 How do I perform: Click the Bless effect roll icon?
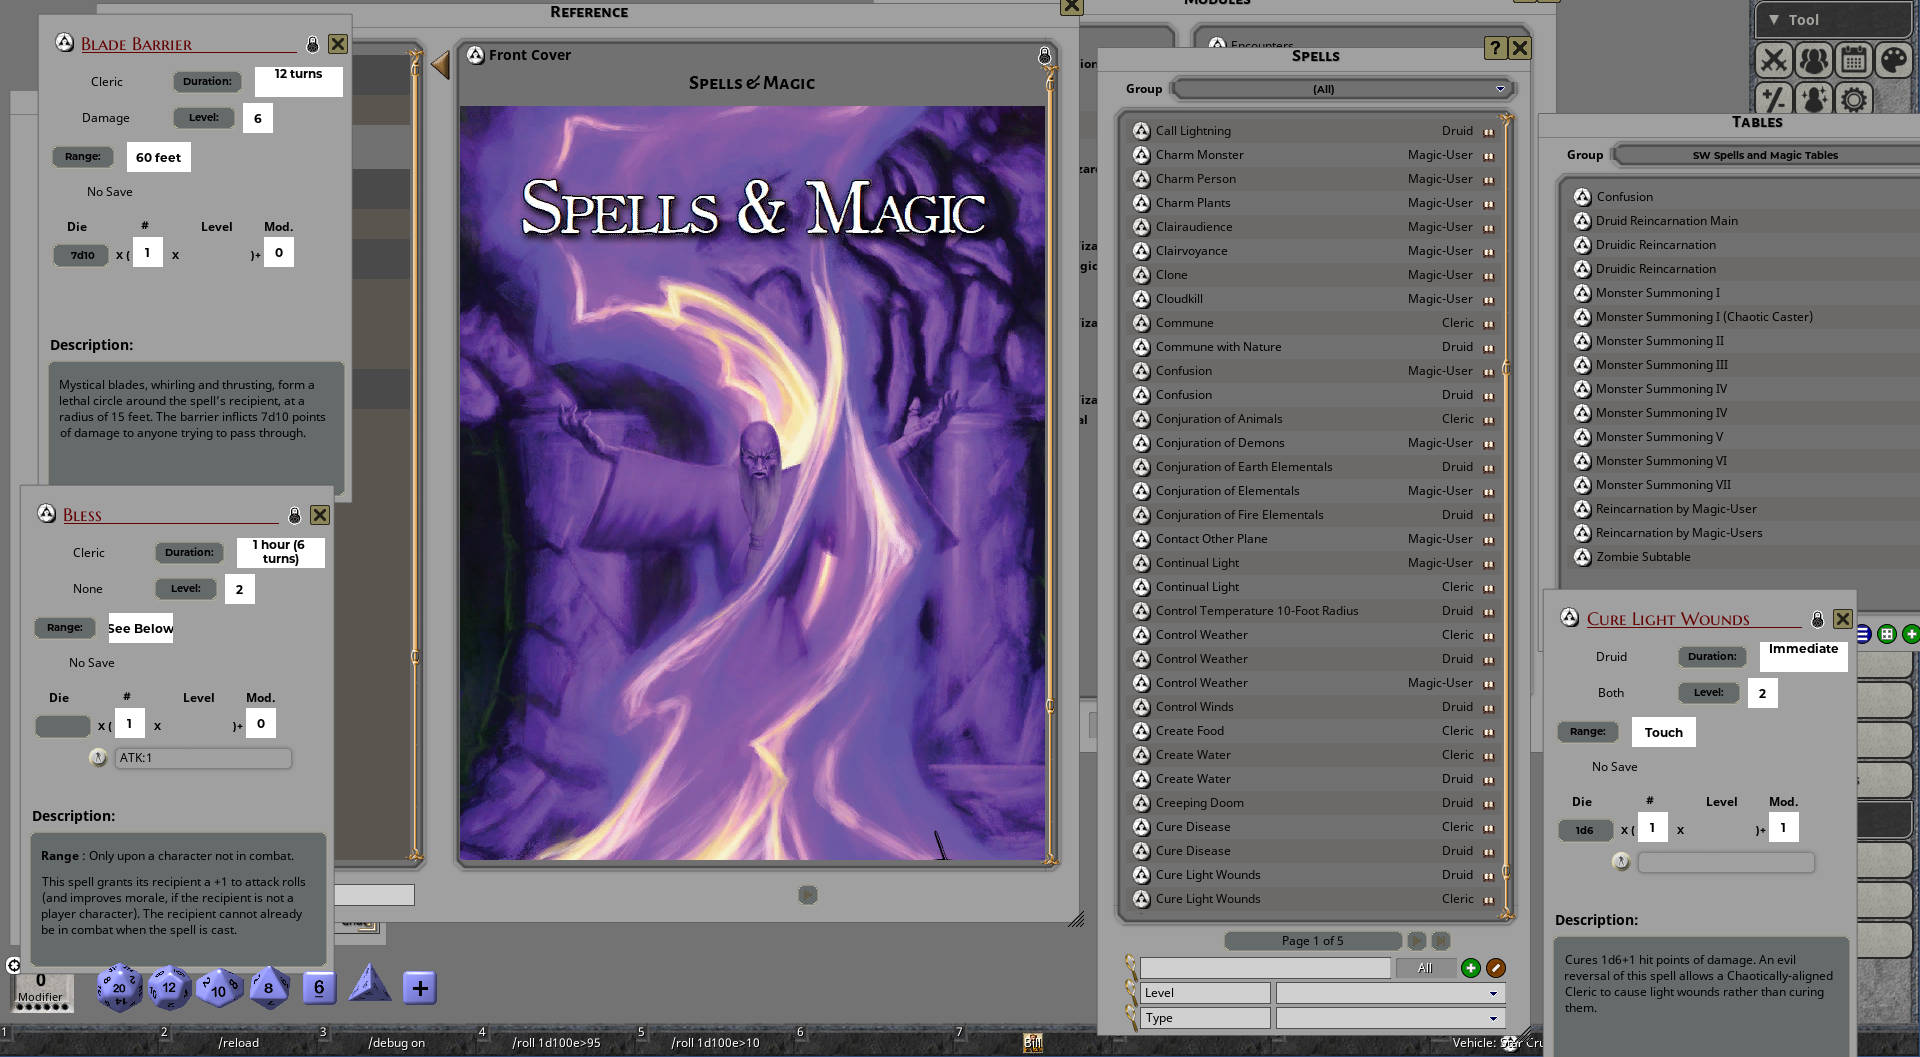click(98, 758)
